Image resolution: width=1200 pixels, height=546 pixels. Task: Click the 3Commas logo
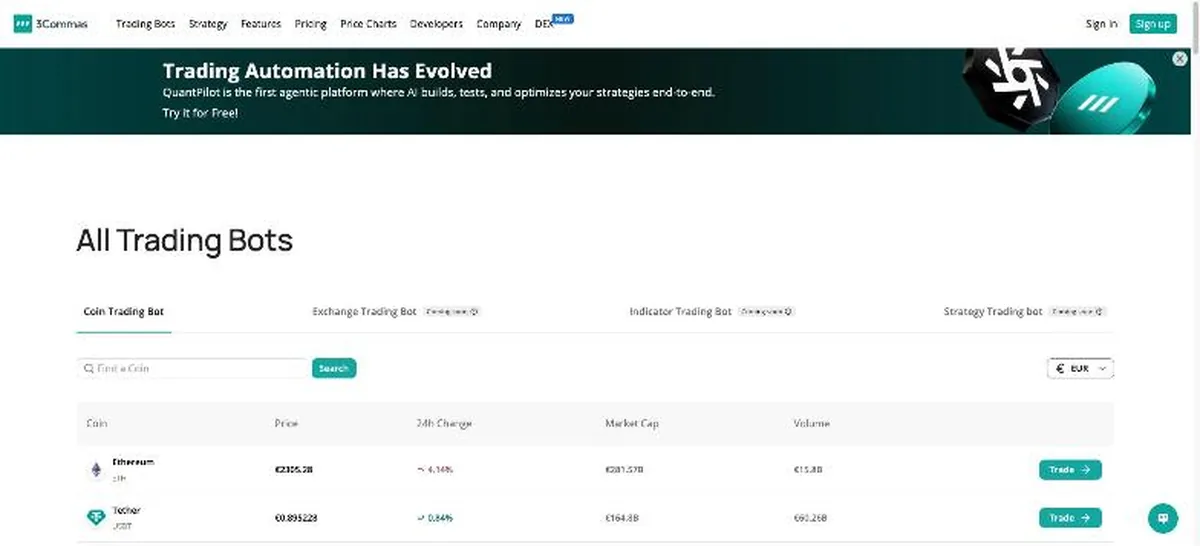pos(49,23)
